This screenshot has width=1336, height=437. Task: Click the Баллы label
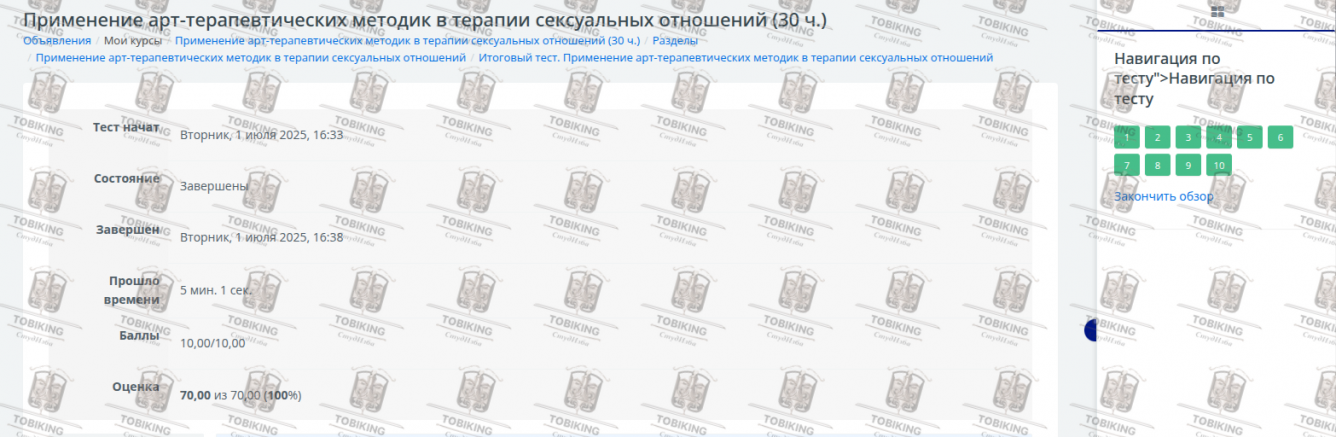click(140, 336)
